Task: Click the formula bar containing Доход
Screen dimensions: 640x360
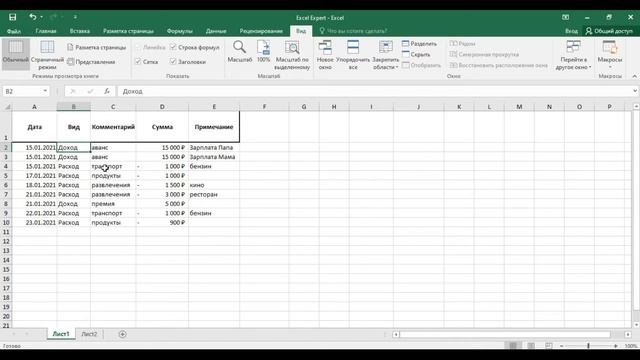Action: click(376, 91)
